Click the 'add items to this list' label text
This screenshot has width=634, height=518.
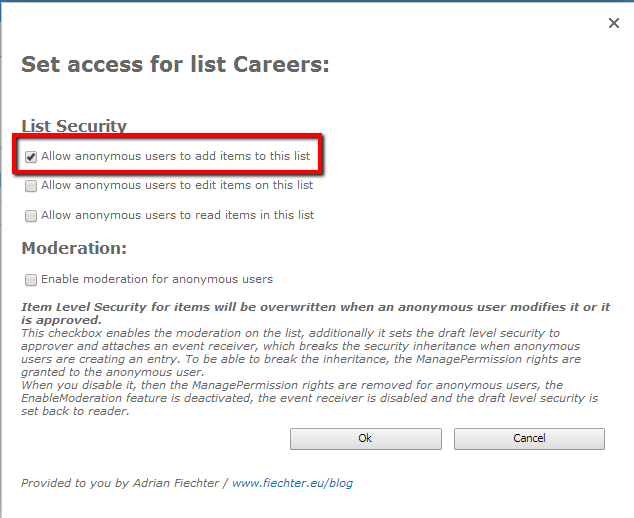pyautogui.click(x=175, y=157)
